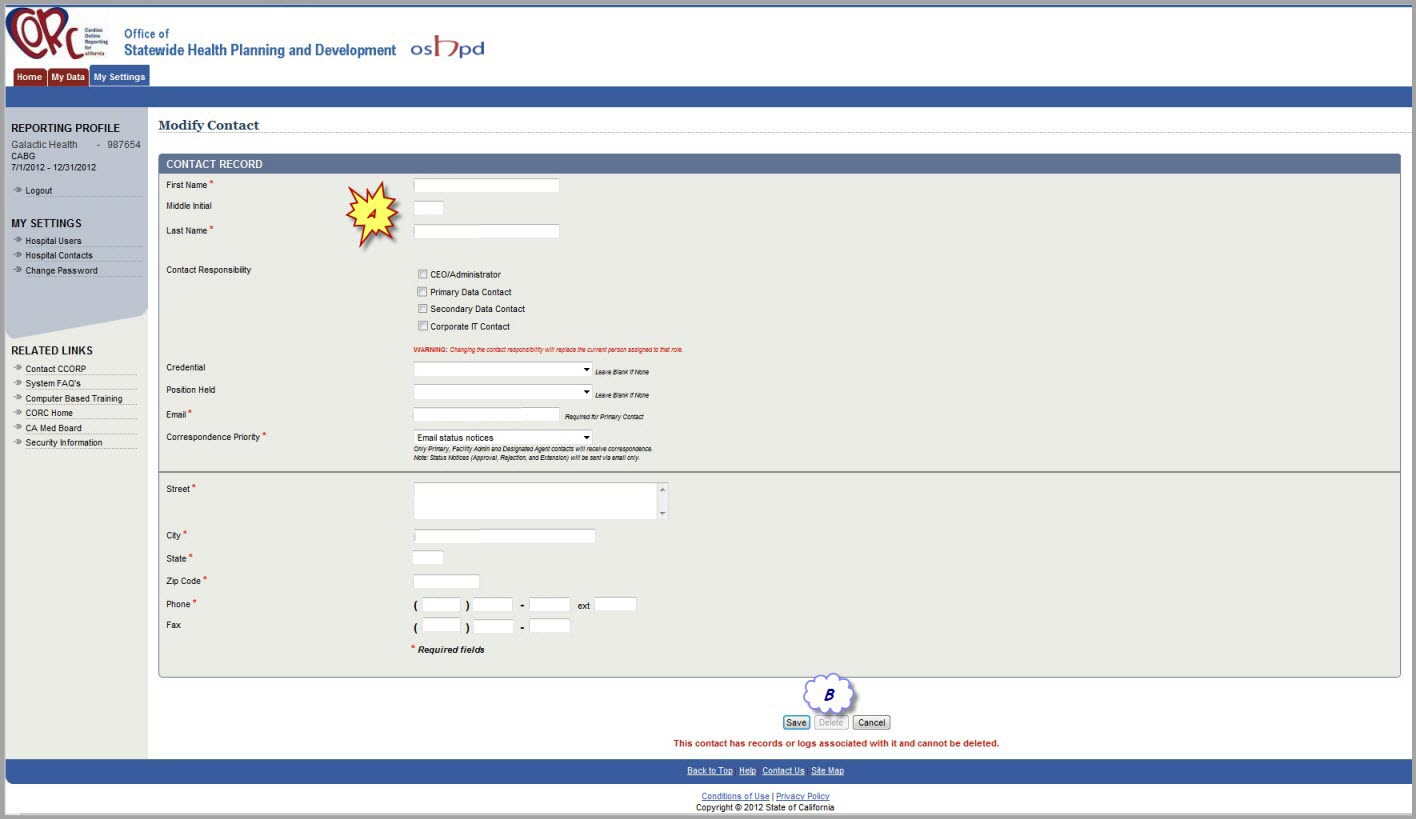The width and height of the screenshot is (1416, 819).
Task: Focus the State input field
Action: [x=428, y=558]
